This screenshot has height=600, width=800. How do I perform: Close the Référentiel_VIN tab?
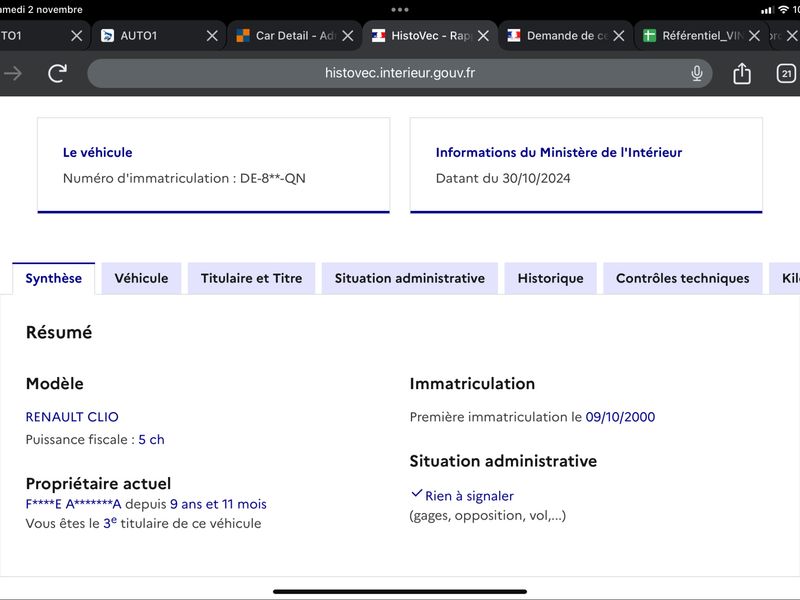754,36
